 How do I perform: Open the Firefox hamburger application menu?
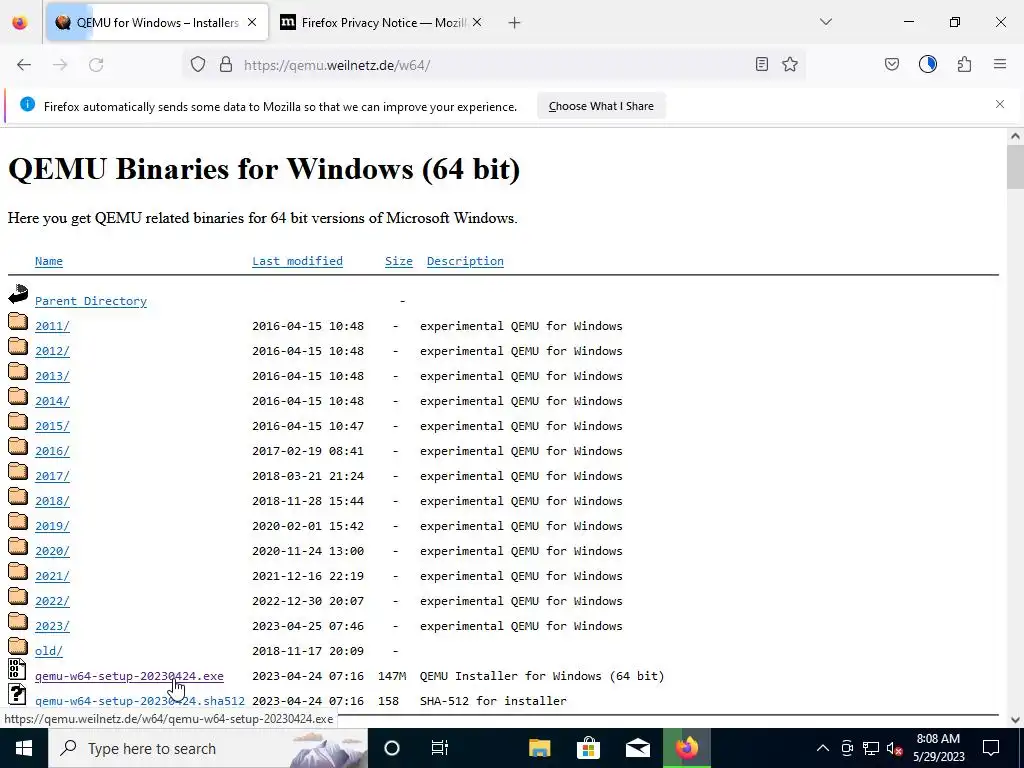tap(1000, 64)
